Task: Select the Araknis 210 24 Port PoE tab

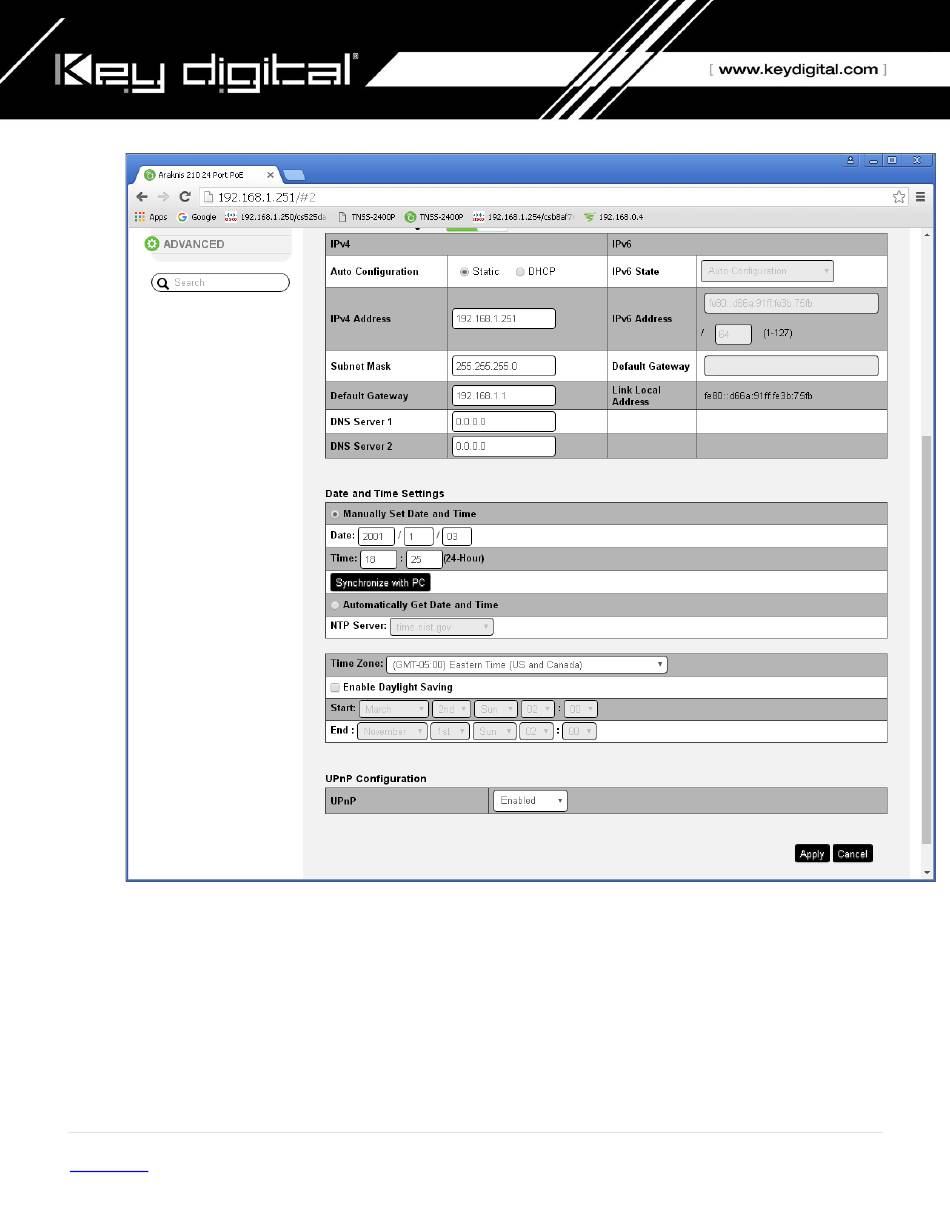Action: point(205,174)
